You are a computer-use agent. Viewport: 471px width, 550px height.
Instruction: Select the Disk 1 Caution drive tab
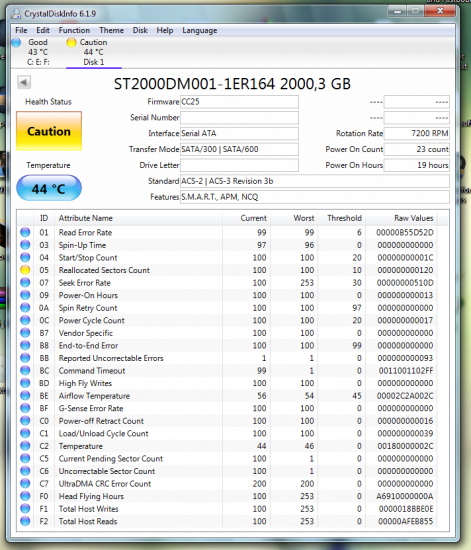pyautogui.click(x=93, y=52)
